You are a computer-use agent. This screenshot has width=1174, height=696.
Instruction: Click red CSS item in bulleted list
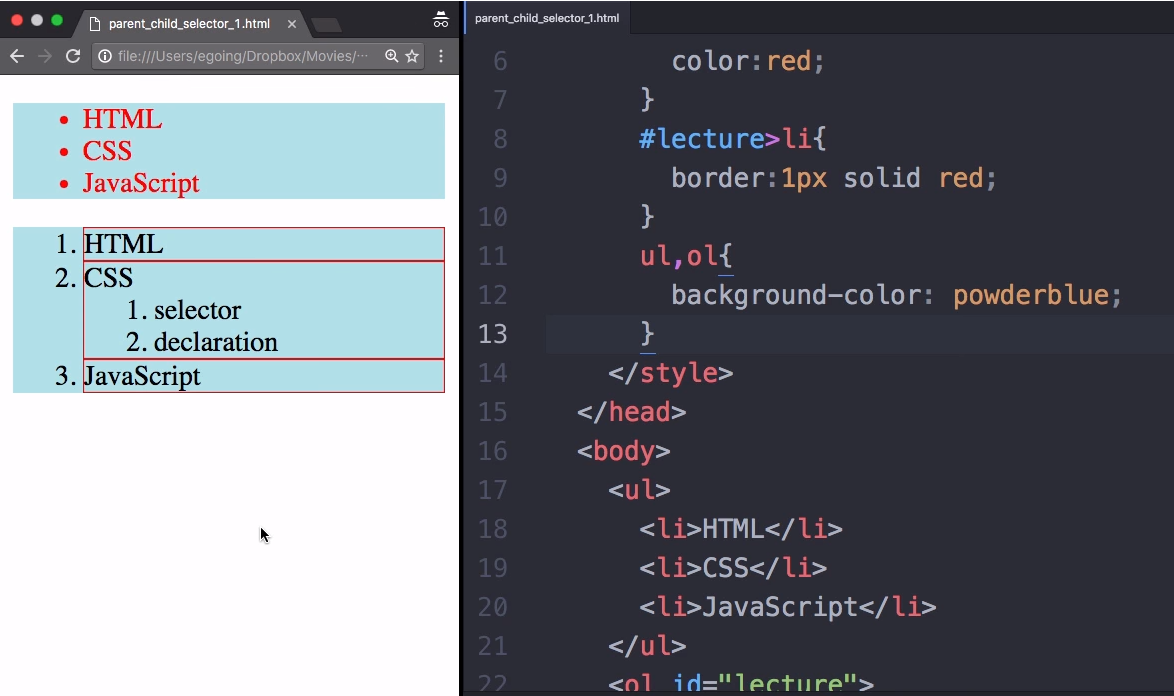(x=107, y=151)
